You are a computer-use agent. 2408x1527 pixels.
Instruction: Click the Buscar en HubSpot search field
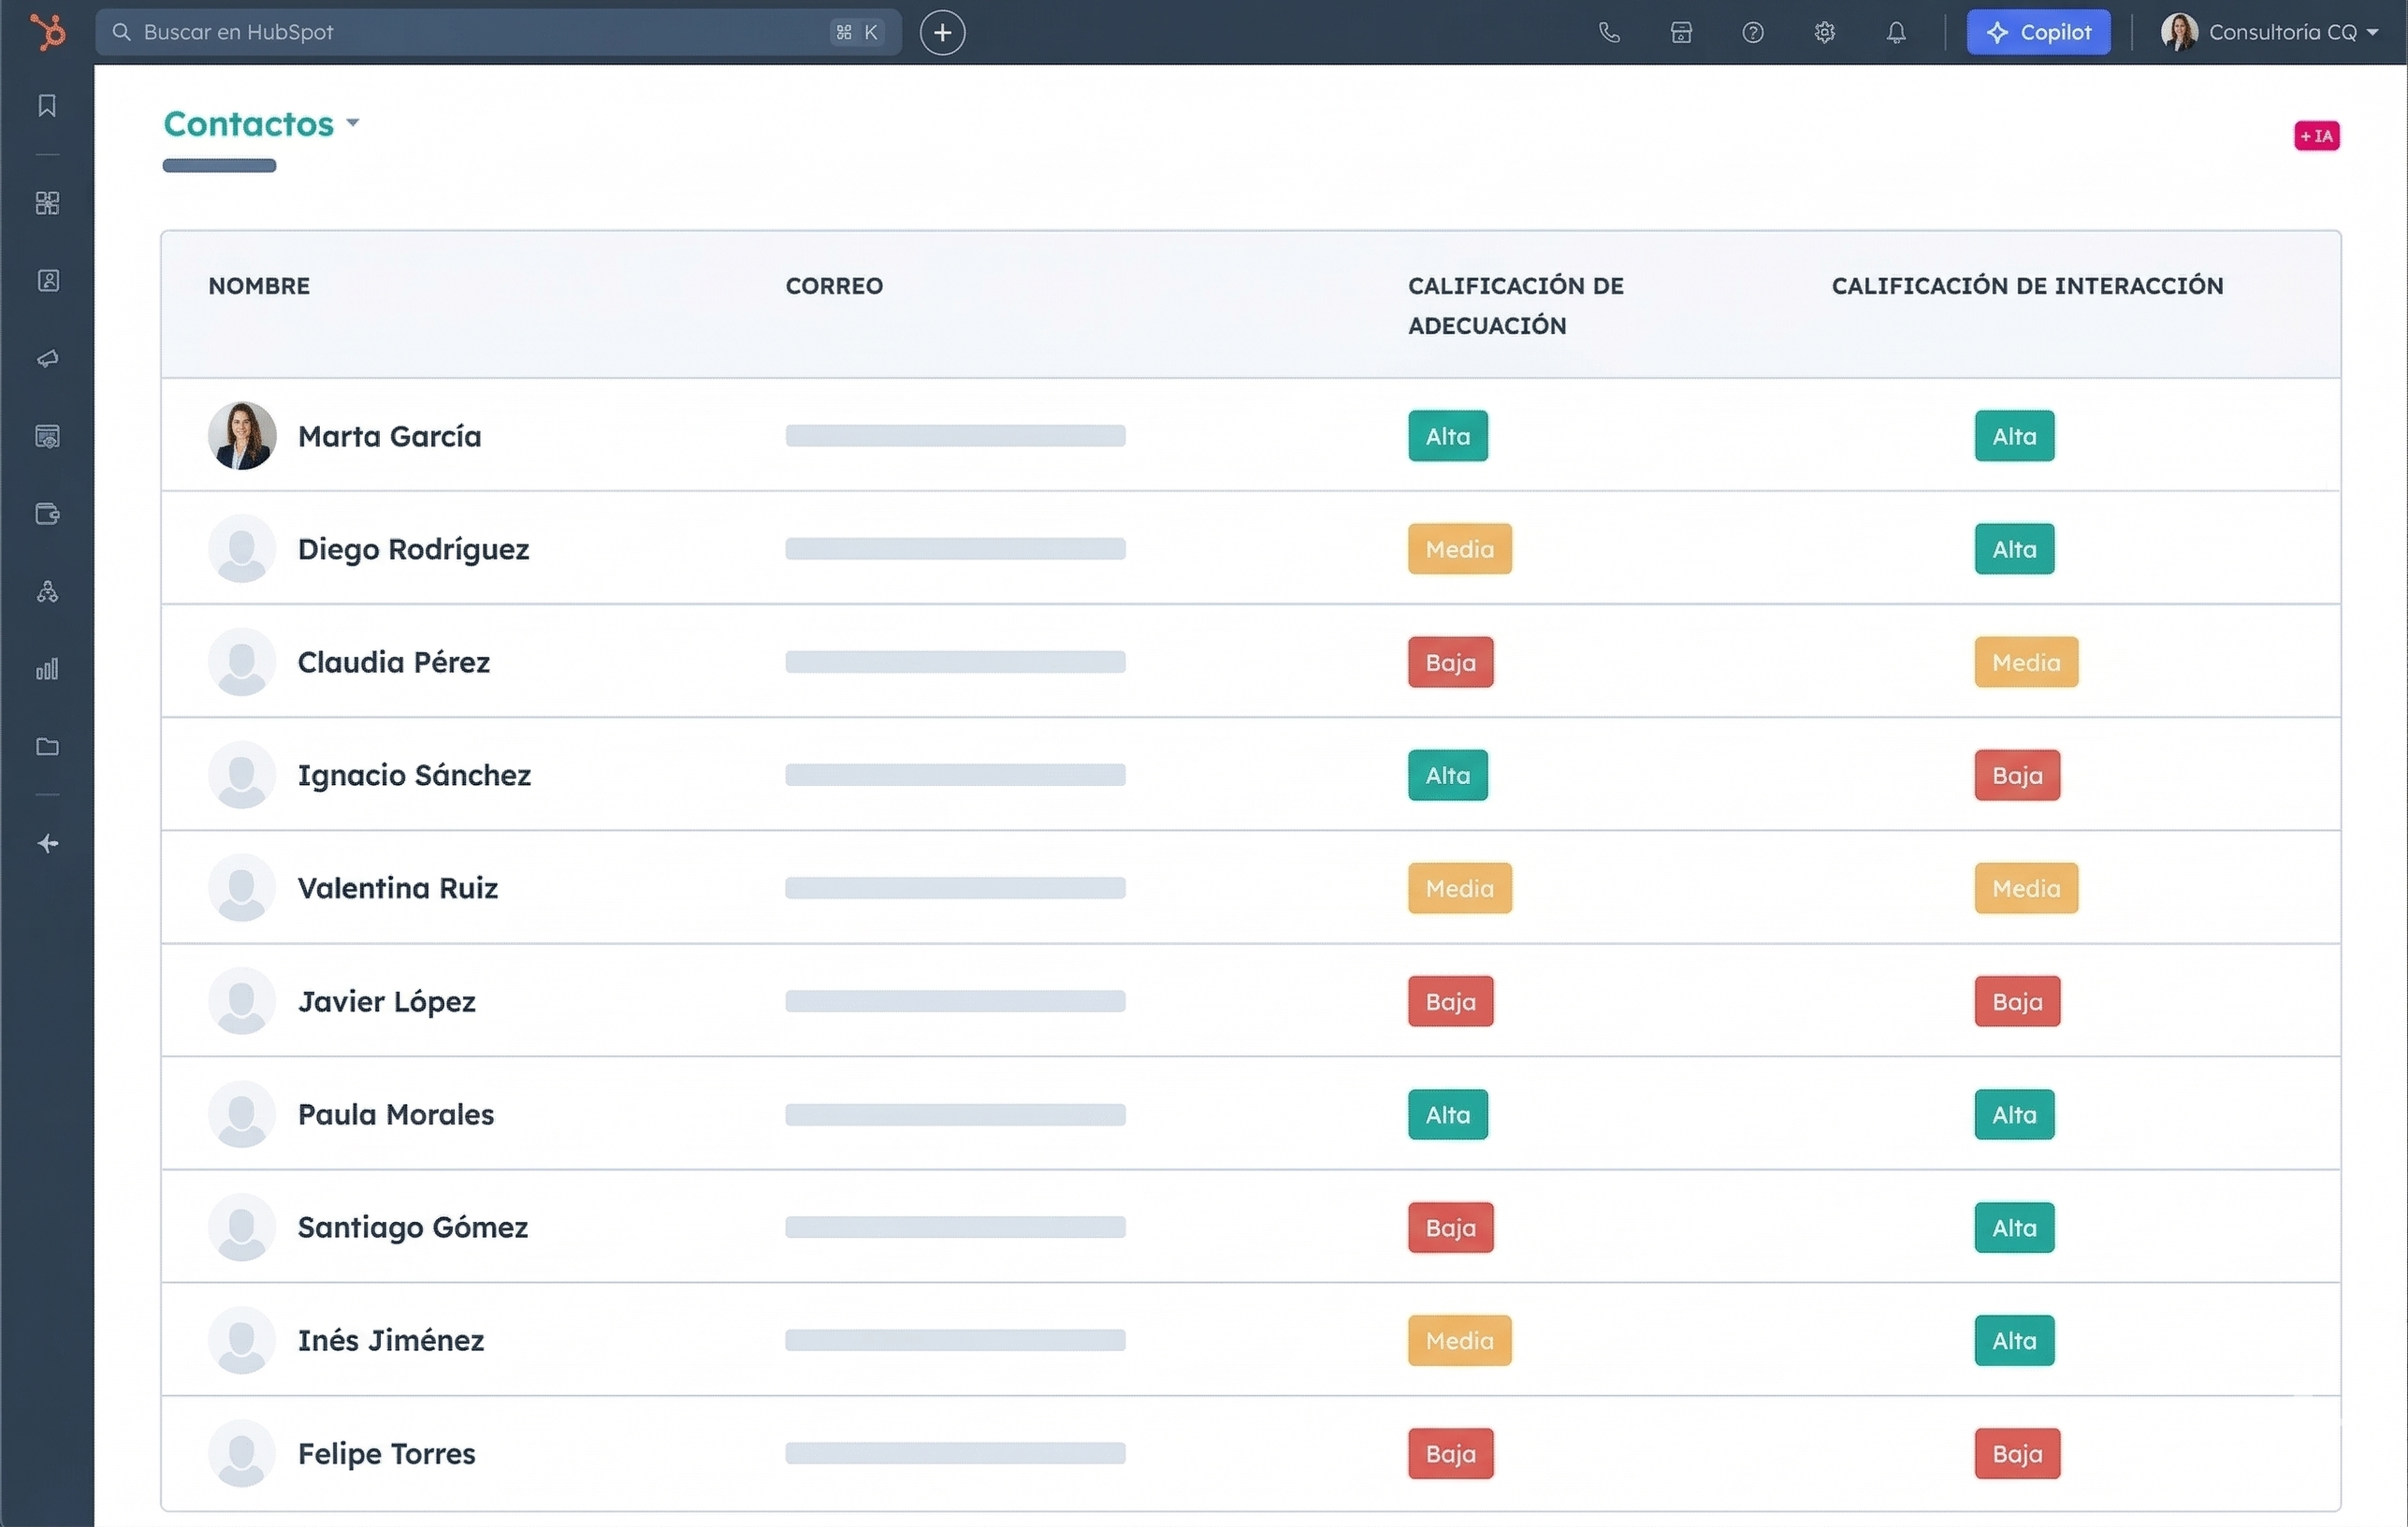[480, 32]
